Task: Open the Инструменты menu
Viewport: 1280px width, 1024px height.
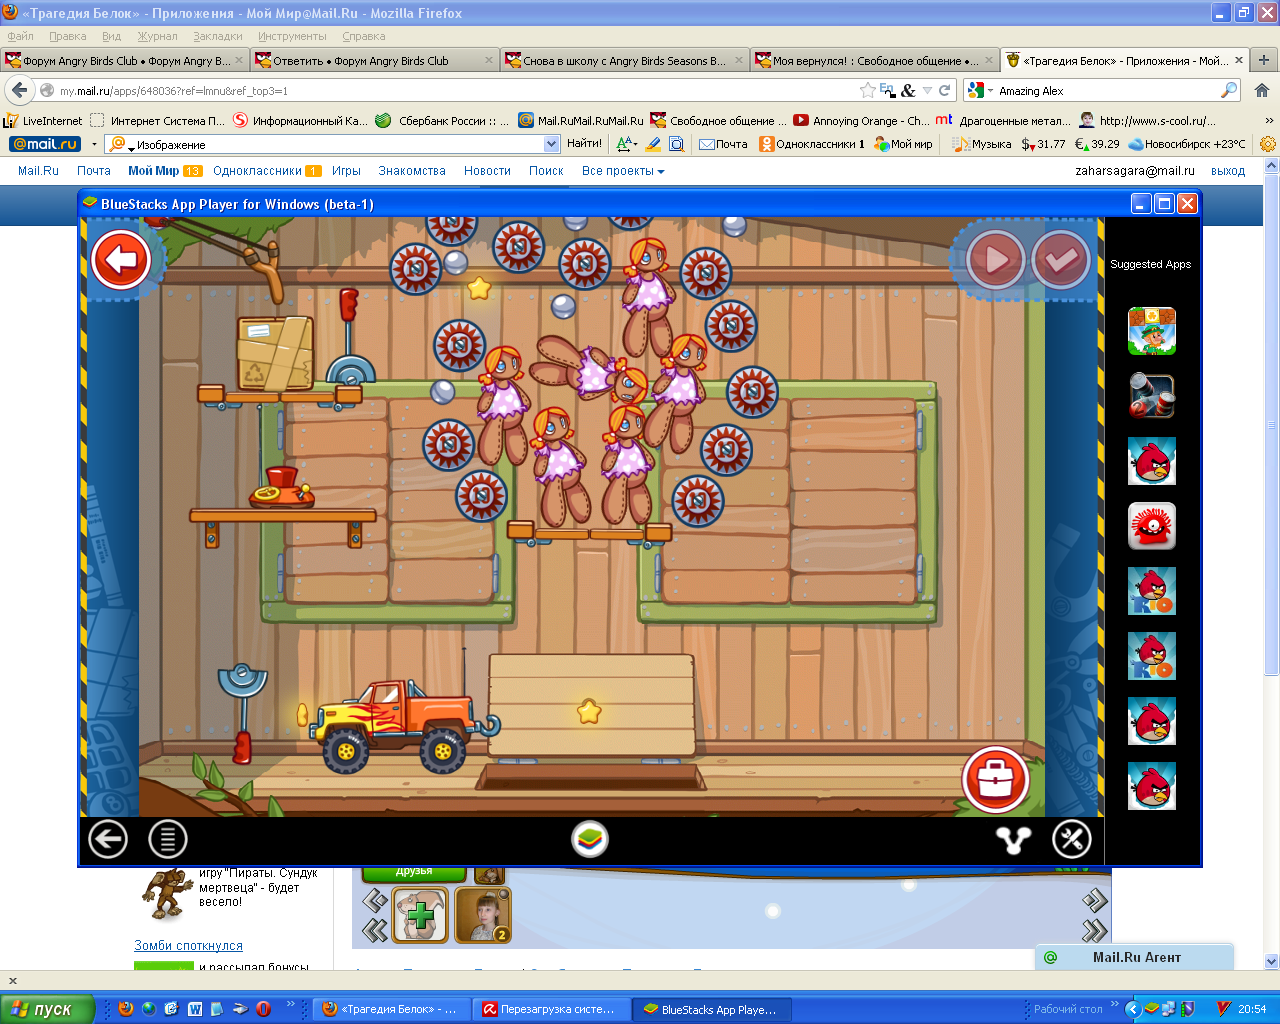Action: 292,36
